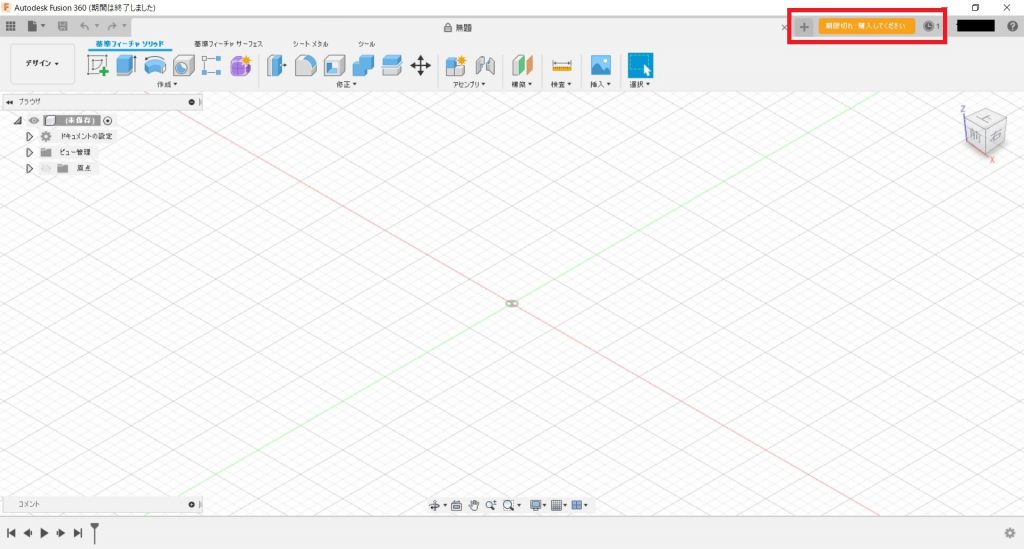Select the Create Sketch tool
Viewport: 1024px width, 549px height.
point(97,65)
